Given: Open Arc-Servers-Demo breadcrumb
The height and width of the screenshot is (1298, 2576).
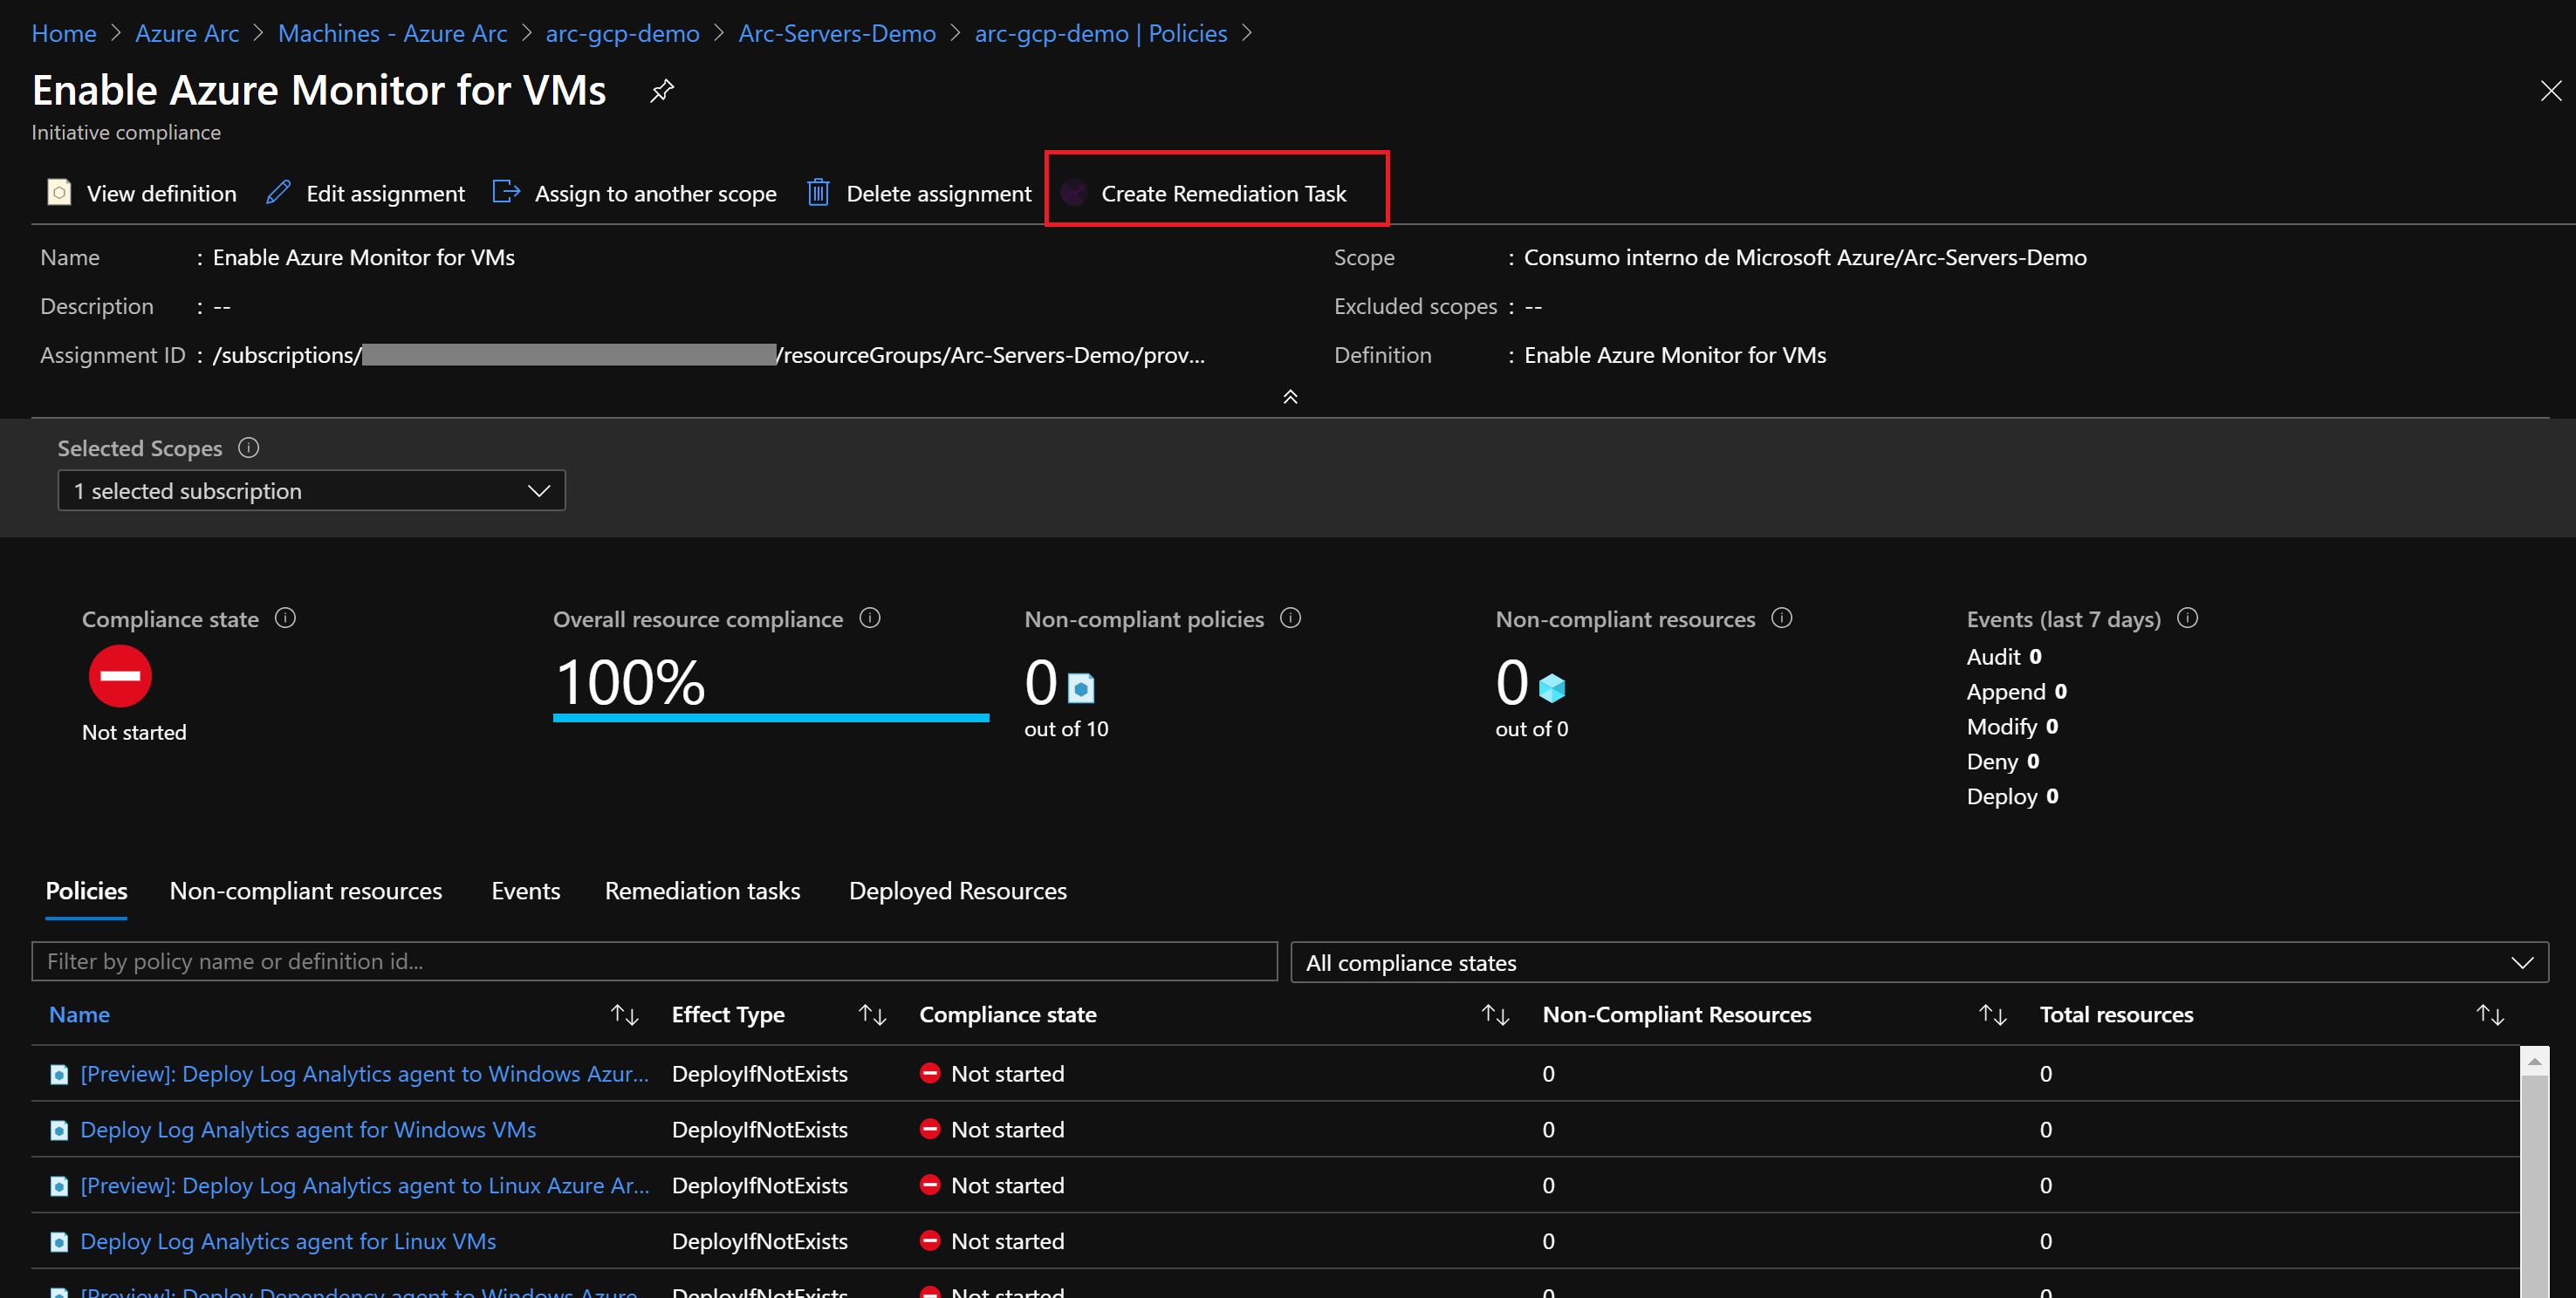Looking at the screenshot, I should (837, 33).
